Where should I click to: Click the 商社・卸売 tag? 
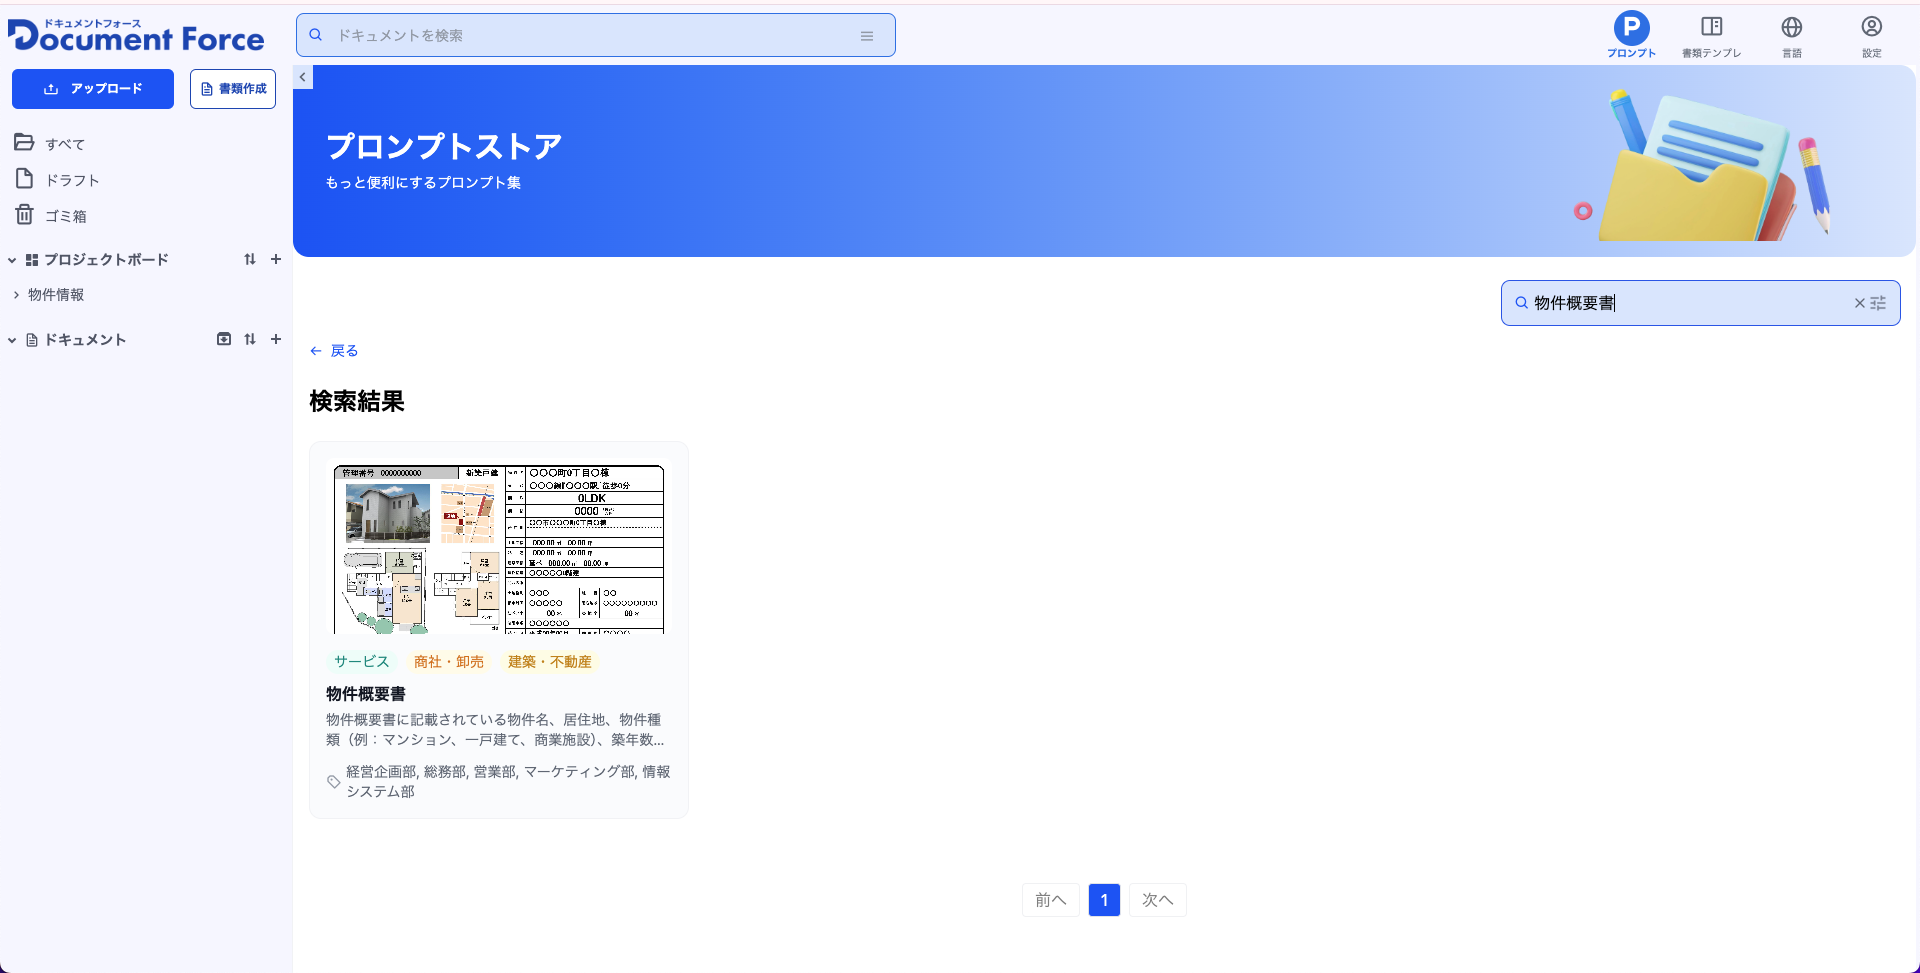pos(449,662)
